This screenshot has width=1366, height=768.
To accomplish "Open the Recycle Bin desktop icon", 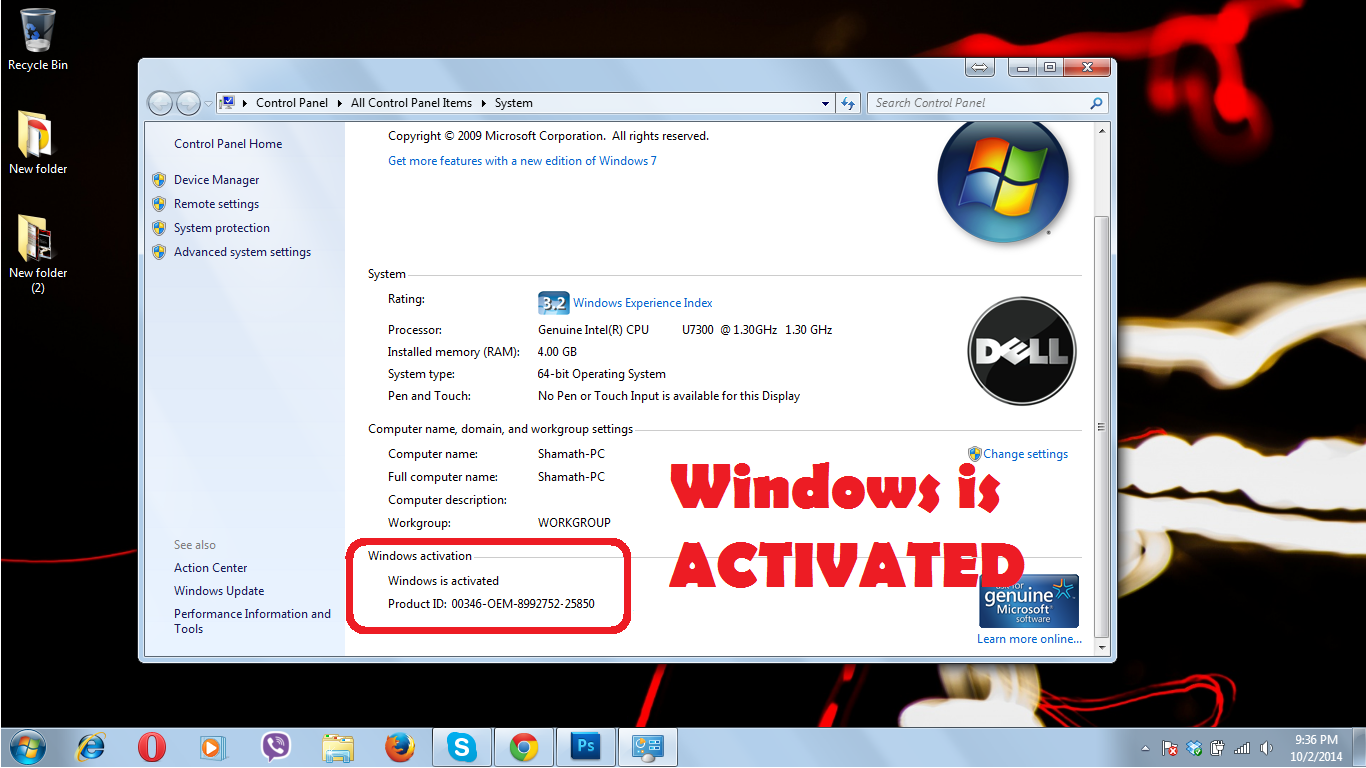I will click(x=38, y=40).
